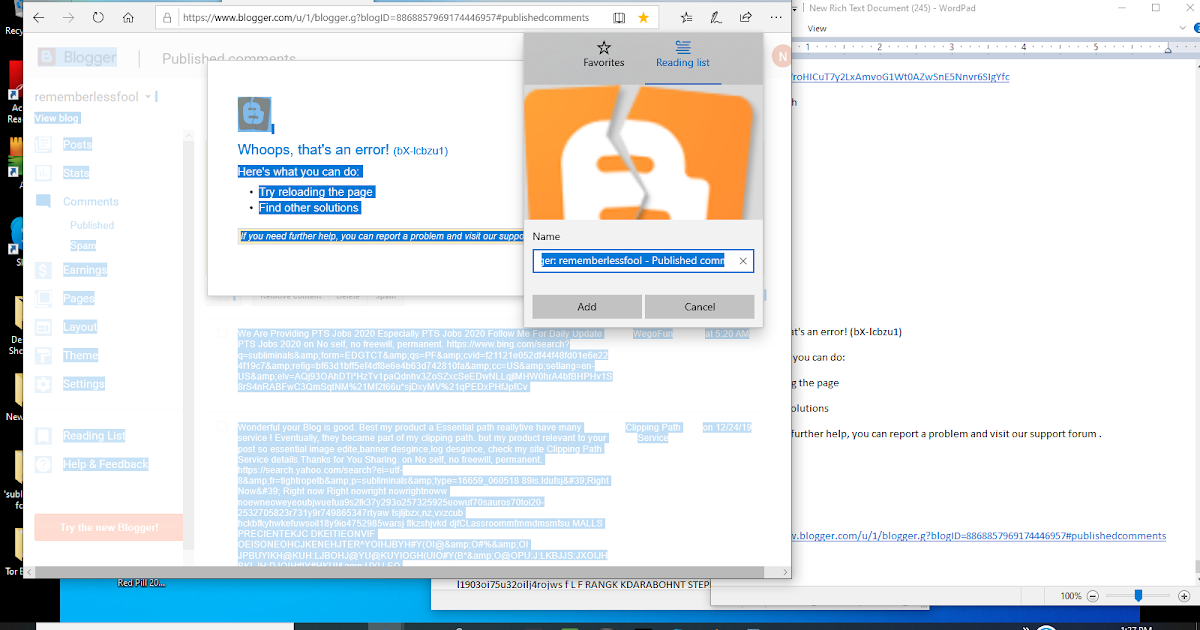
Task: Click the browser address bar URL
Action: 385,18
